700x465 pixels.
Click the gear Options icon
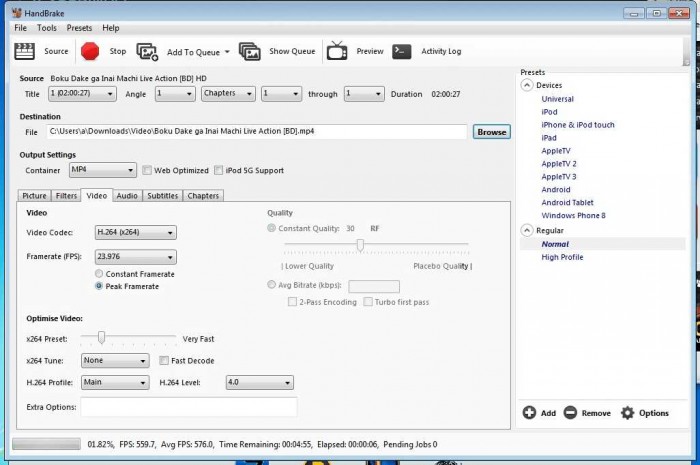coord(627,413)
